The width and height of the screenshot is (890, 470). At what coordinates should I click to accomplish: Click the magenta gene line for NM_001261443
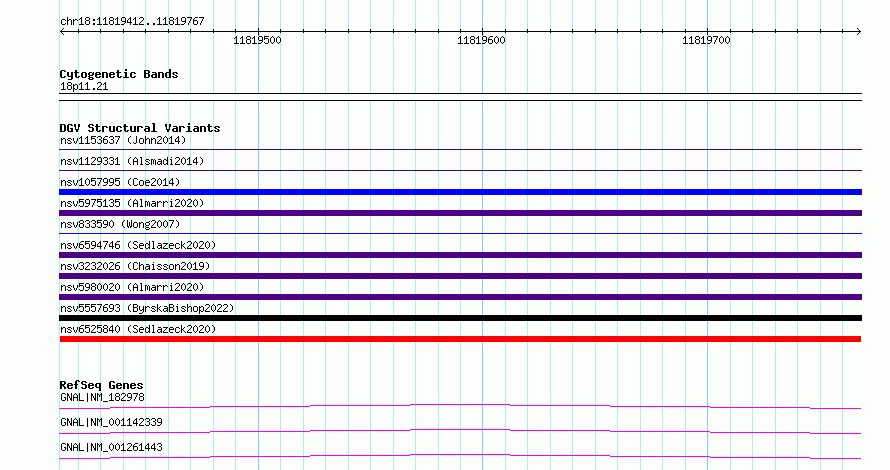(460, 455)
